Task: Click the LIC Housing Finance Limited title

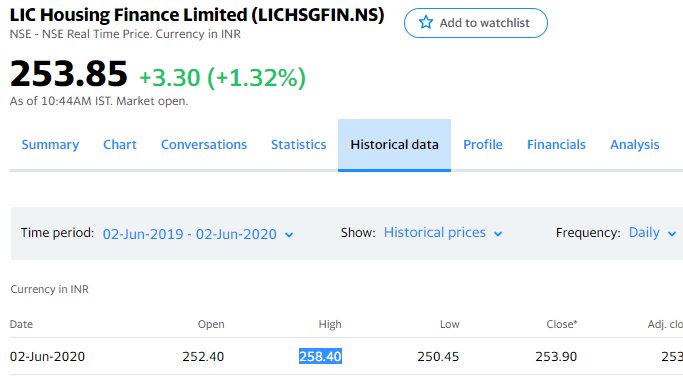Action: point(197,15)
